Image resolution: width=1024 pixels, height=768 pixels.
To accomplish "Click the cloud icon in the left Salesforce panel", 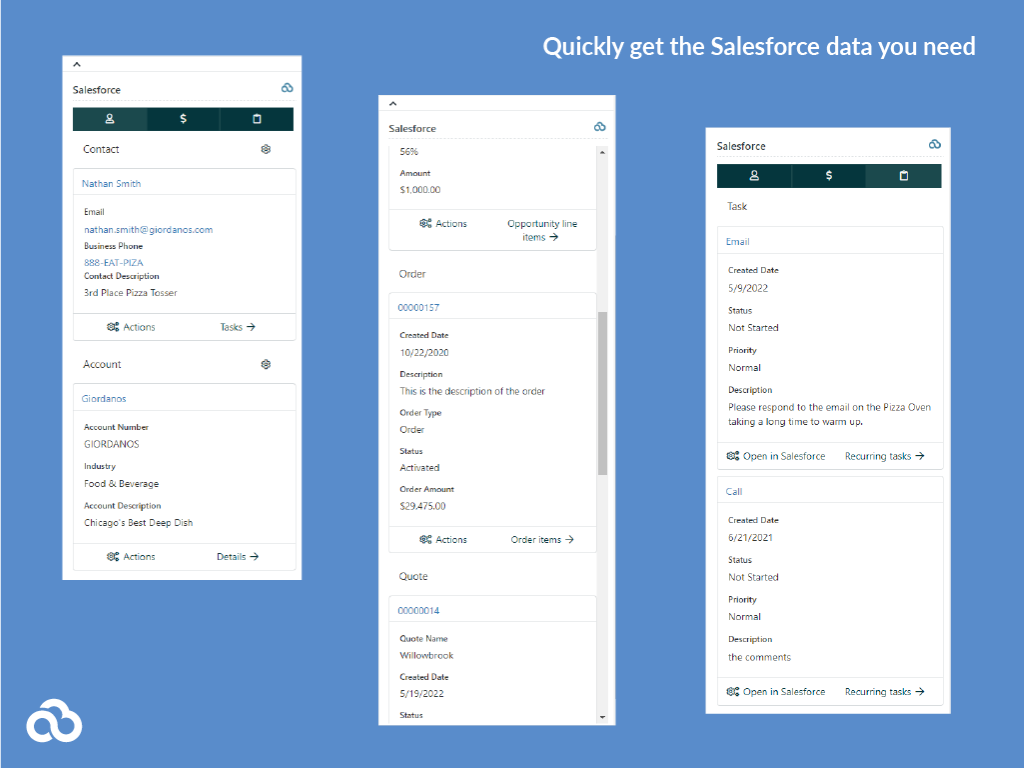I will point(288,88).
